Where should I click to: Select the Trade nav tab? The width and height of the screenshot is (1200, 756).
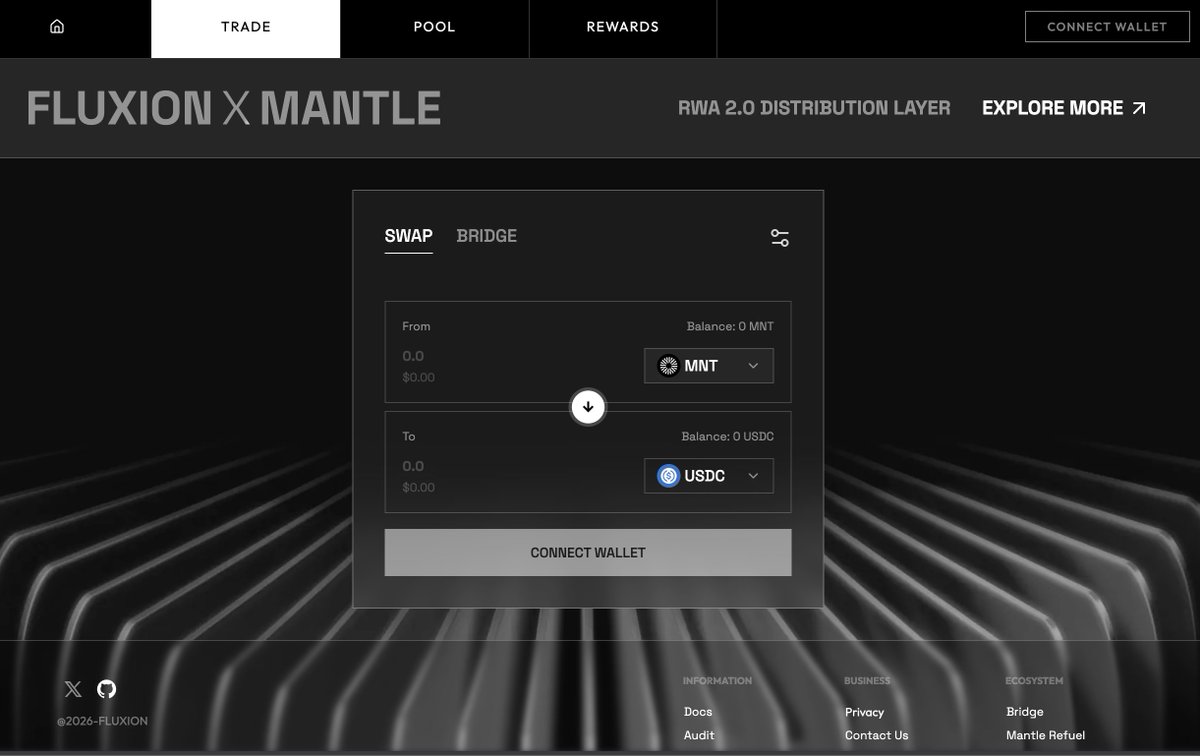tap(246, 28)
